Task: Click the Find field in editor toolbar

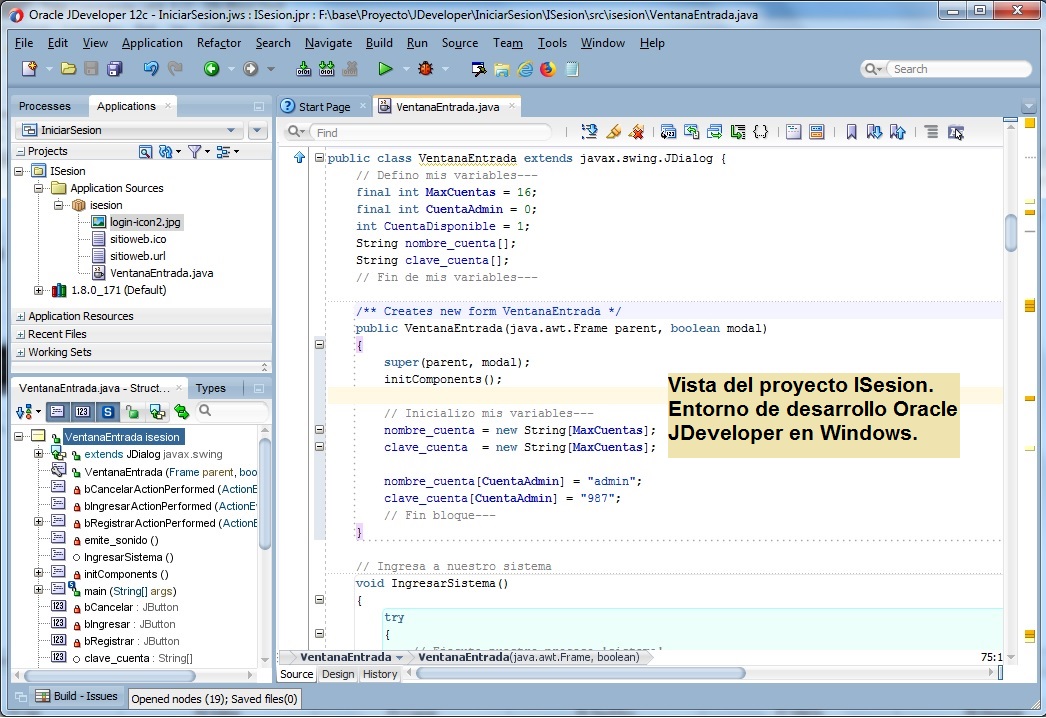Action: [x=433, y=133]
